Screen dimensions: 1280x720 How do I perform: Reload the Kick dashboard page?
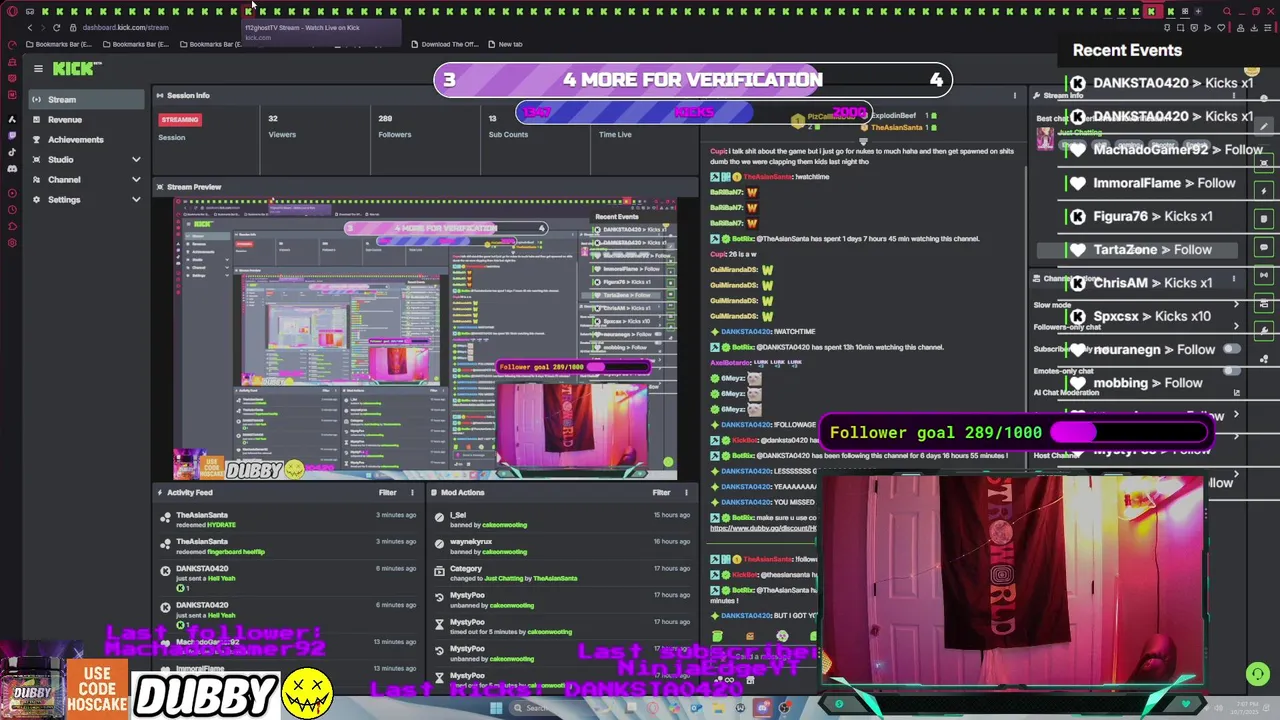point(57,28)
